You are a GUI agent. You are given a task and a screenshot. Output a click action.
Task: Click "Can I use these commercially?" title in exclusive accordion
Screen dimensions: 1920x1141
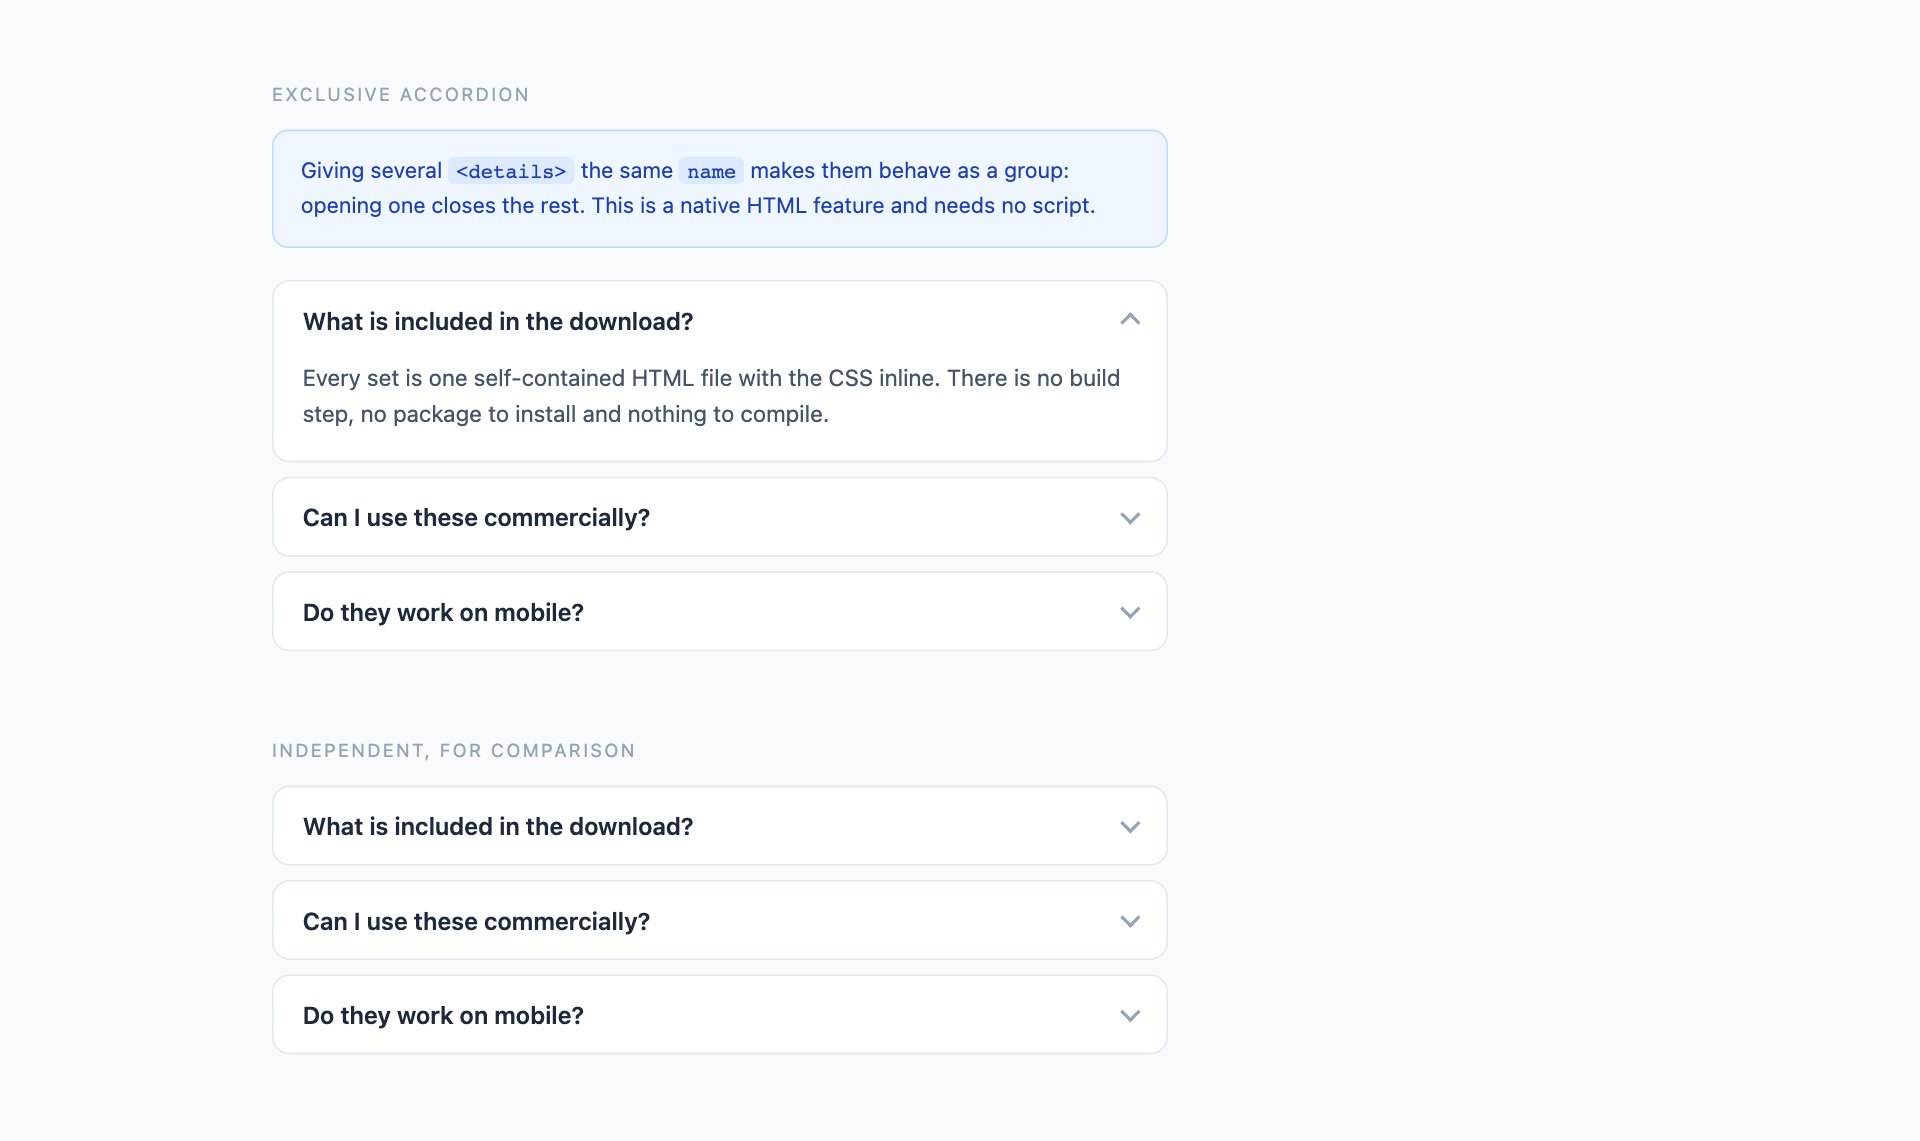[x=476, y=517]
